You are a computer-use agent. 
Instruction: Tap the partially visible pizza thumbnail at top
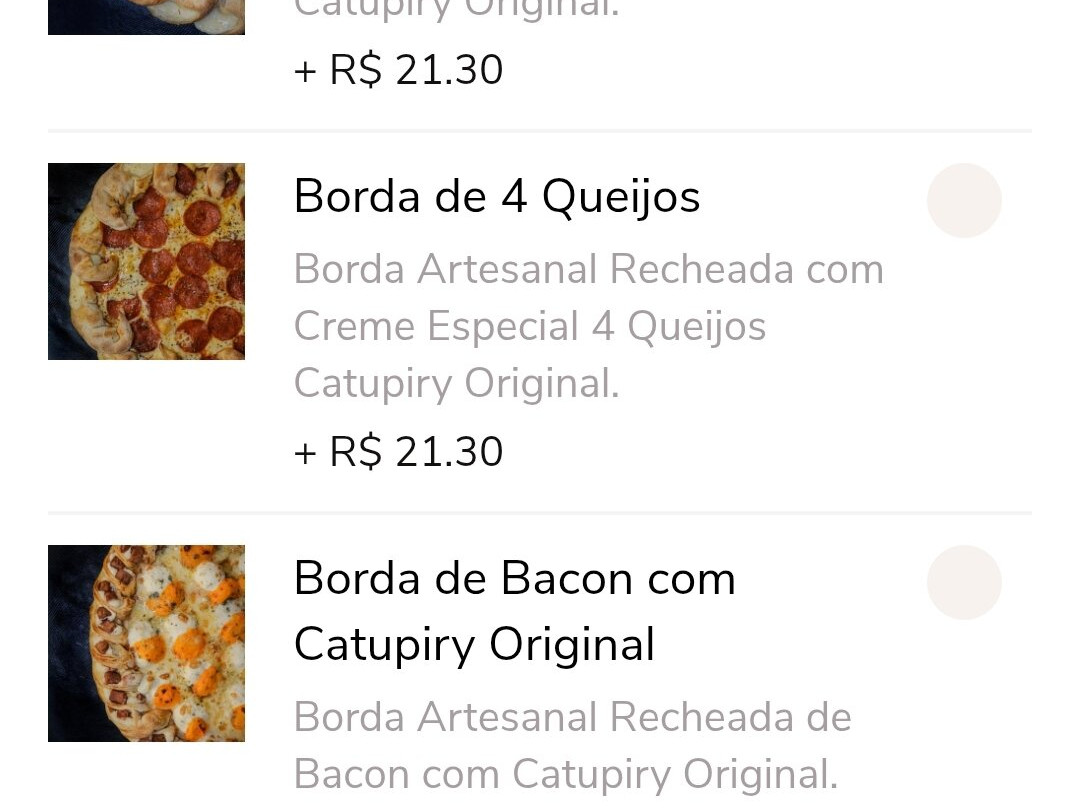146,17
